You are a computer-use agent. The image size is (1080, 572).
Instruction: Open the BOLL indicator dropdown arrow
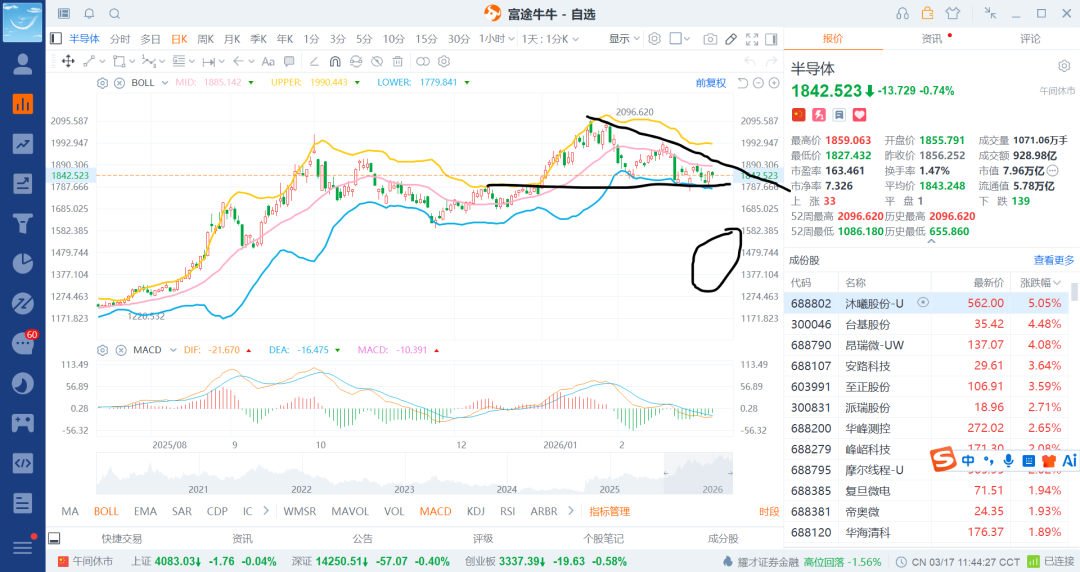click(165, 83)
